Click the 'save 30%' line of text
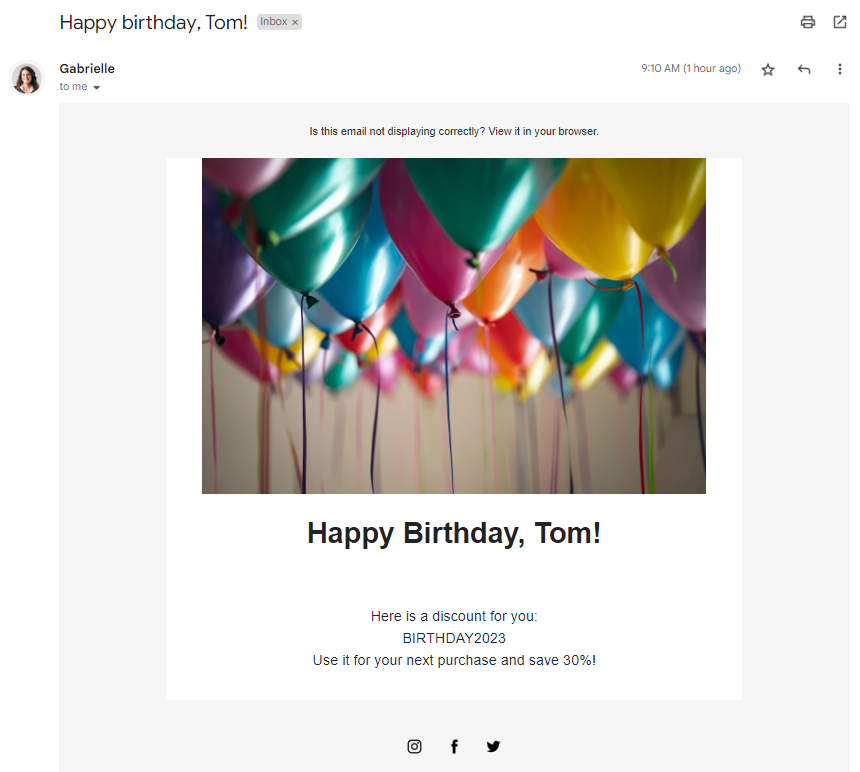Image resolution: width=860 pixels, height=772 pixels. [x=454, y=660]
